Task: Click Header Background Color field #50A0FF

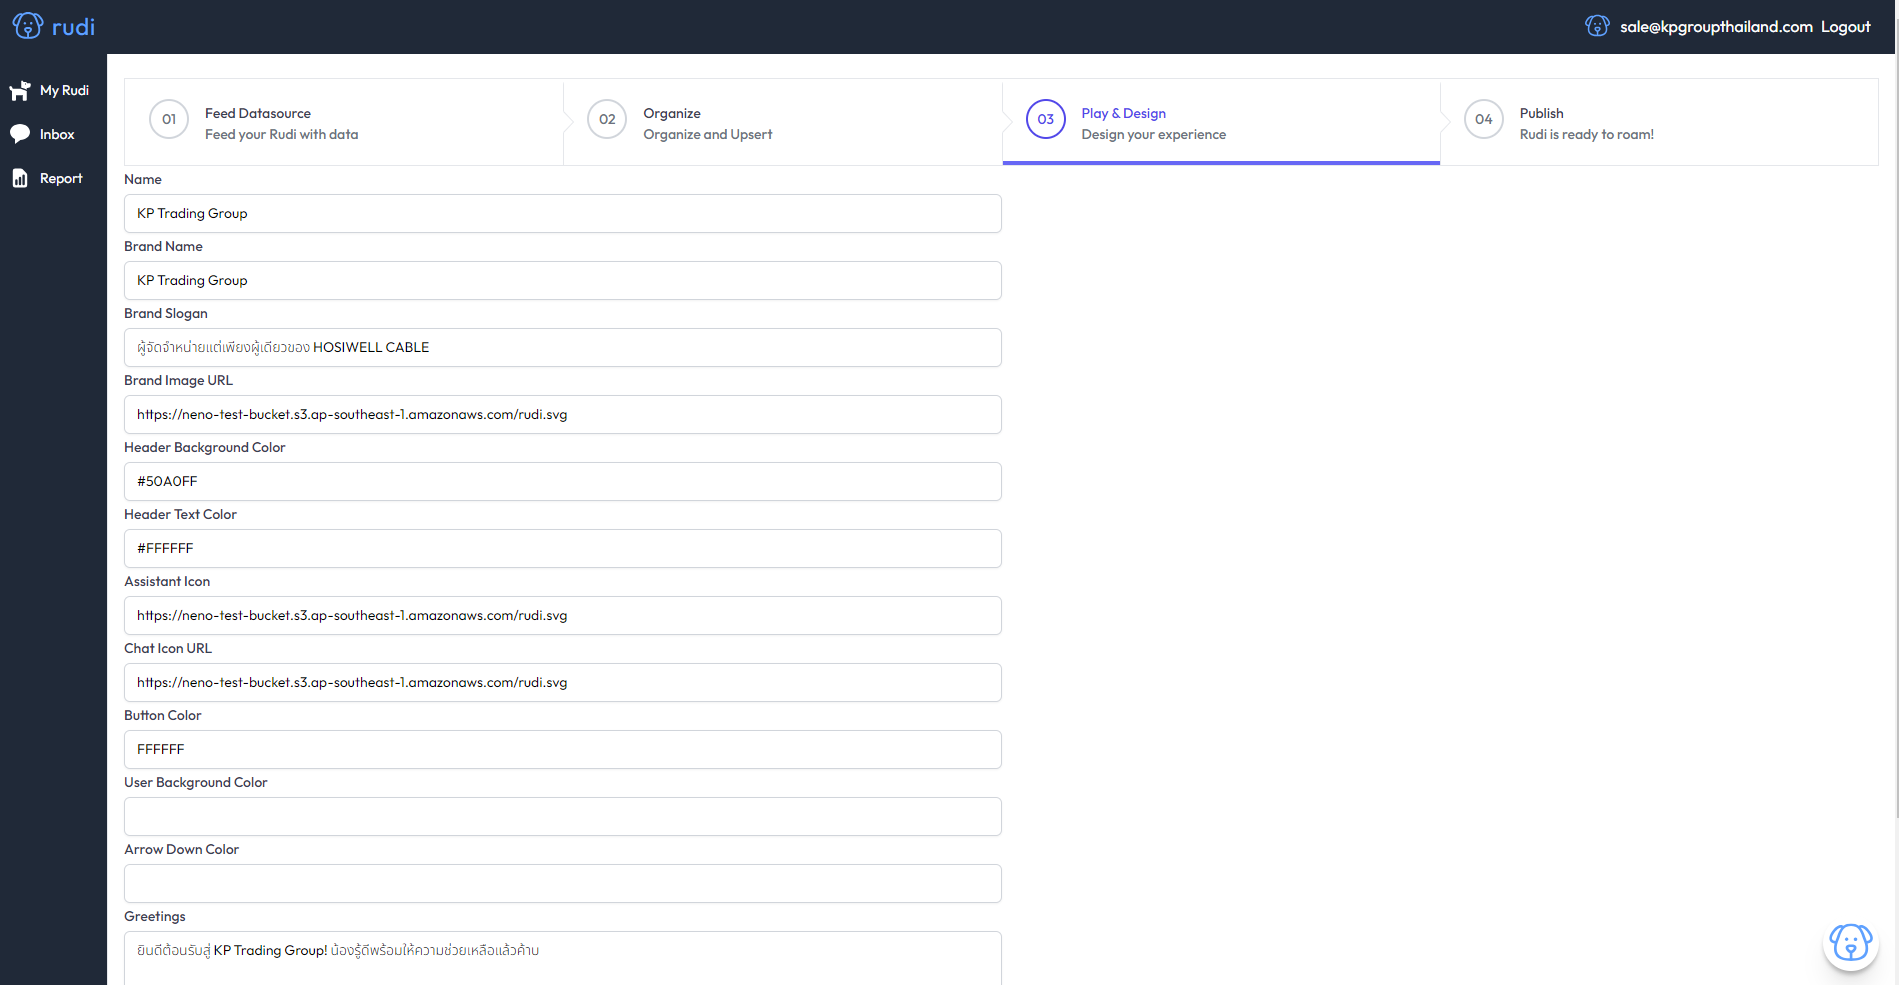Action: pyautogui.click(x=563, y=482)
